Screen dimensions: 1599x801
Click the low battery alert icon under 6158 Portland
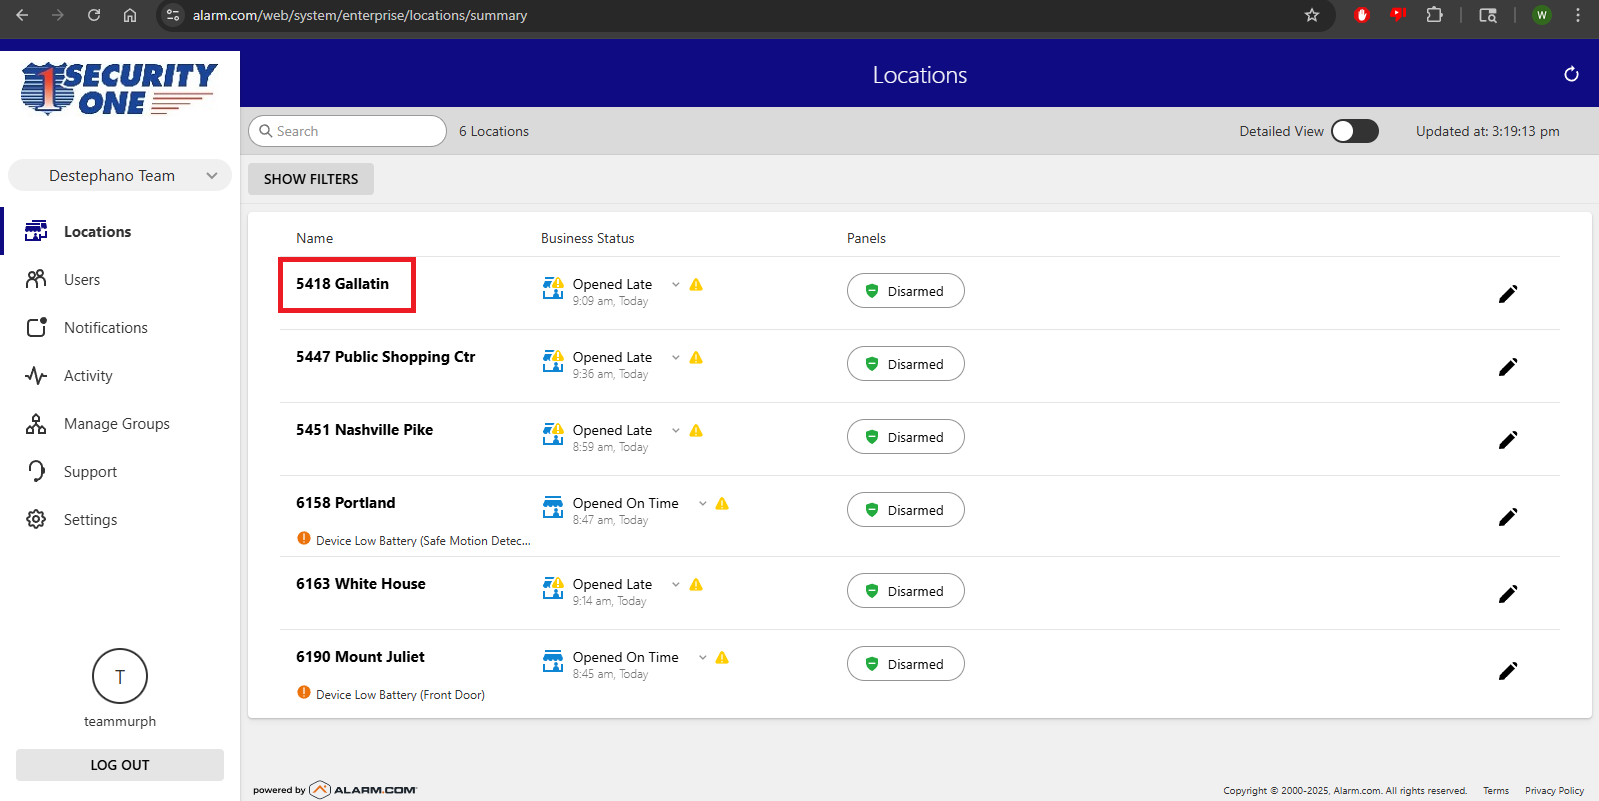pos(304,539)
